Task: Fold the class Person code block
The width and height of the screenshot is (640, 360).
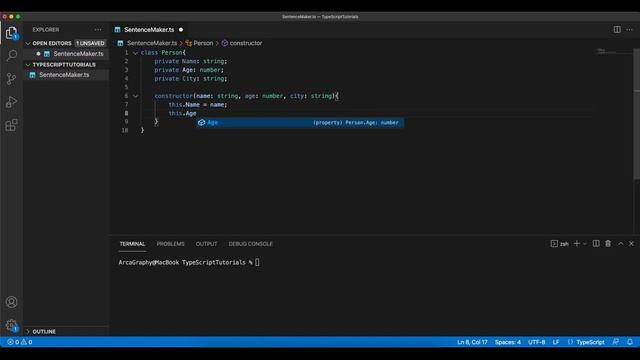Action: [135, 53]
